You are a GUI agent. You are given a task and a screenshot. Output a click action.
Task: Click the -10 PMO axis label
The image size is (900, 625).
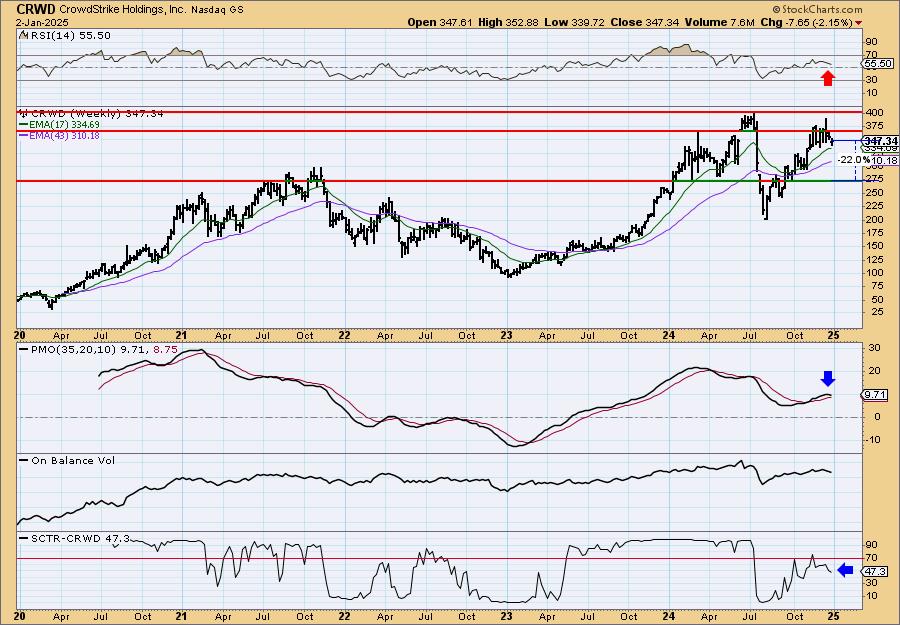pos(875,440)
